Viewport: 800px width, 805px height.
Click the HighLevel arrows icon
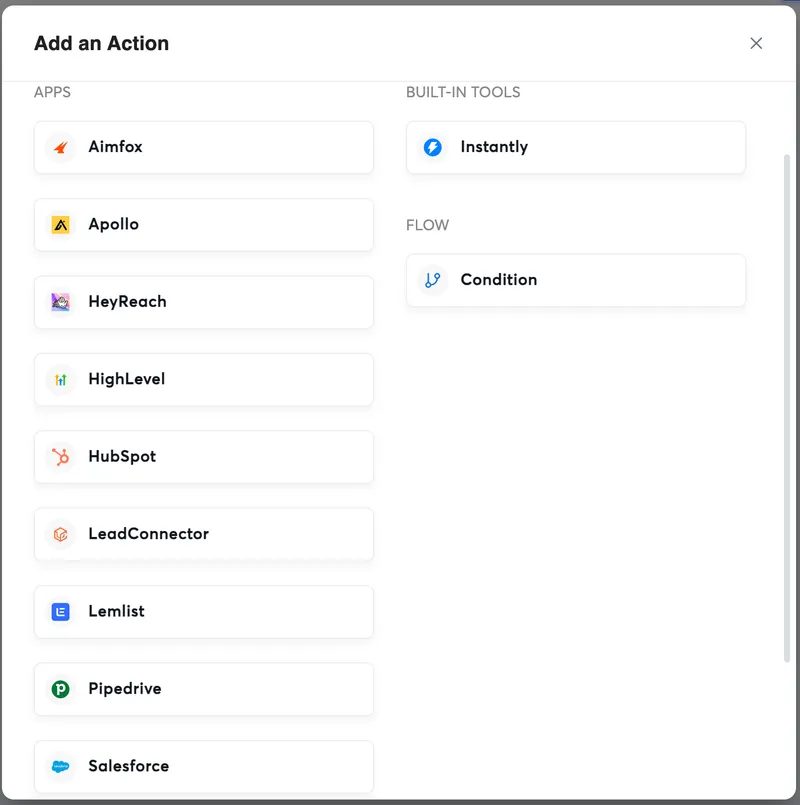(x=61, y=380)
